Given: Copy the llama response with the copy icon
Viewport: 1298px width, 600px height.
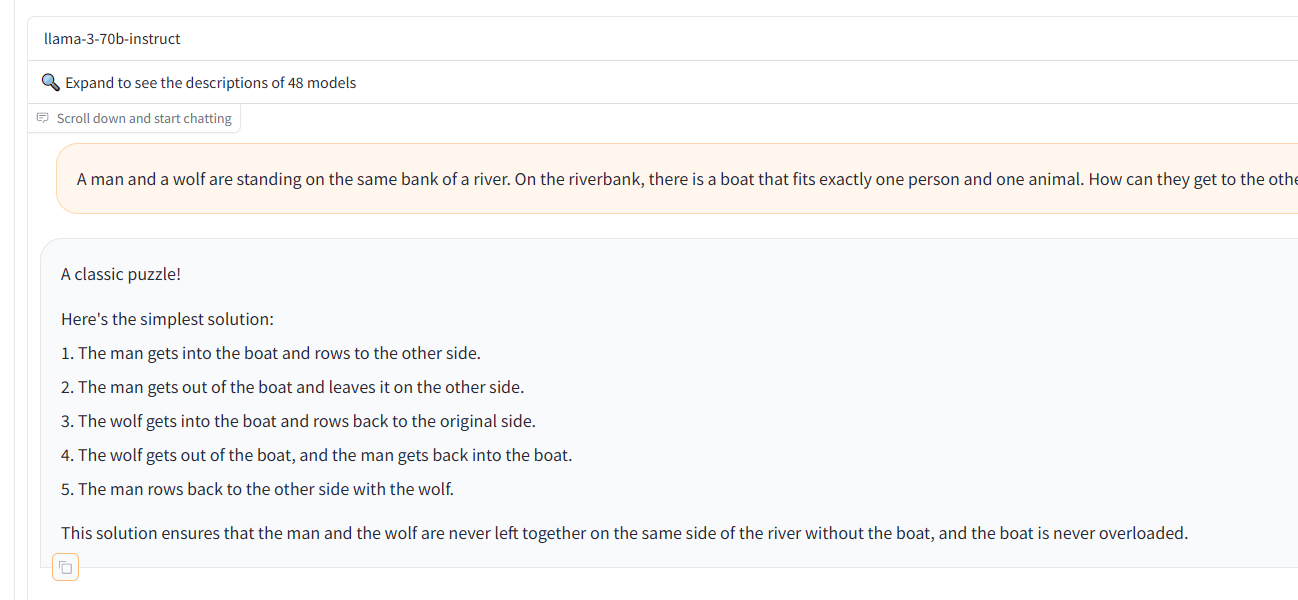Looking at the screenshot, I should point(65,568).
